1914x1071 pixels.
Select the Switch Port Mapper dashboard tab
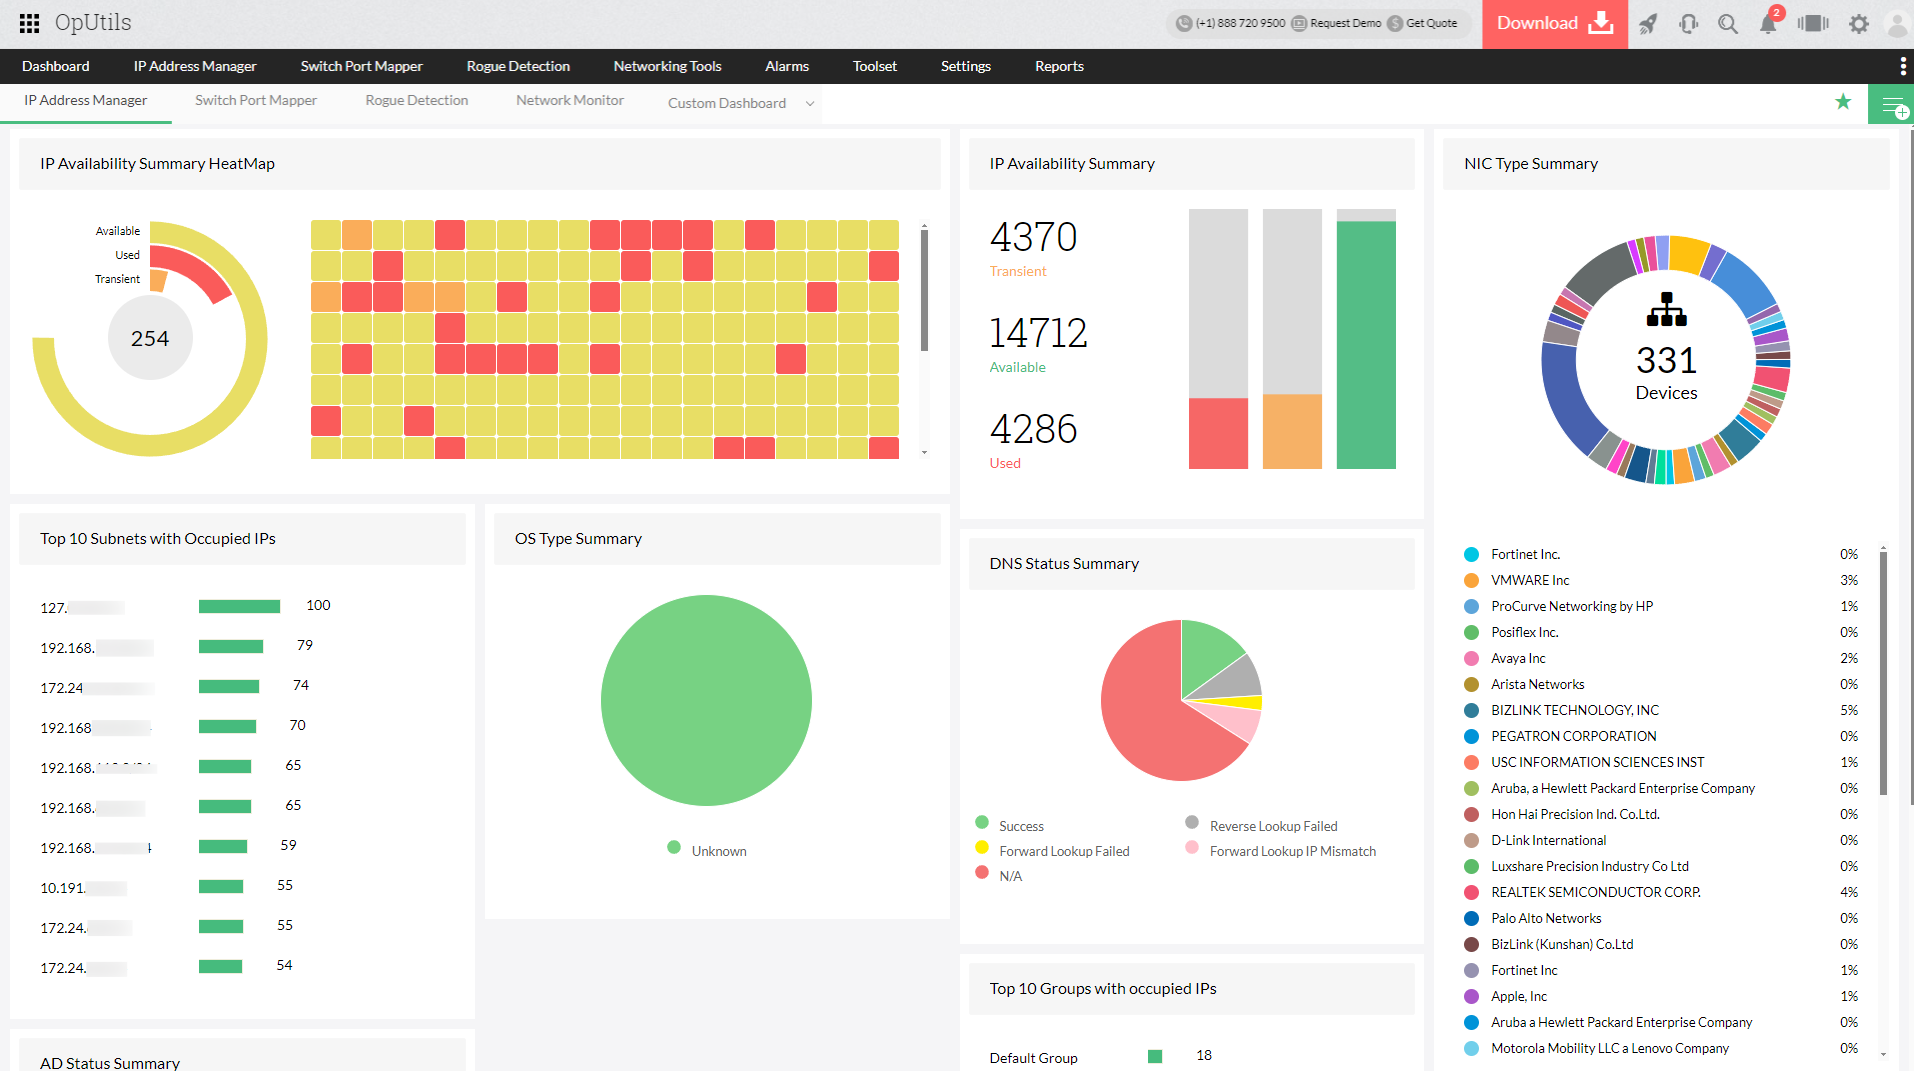tap(256, 101)
